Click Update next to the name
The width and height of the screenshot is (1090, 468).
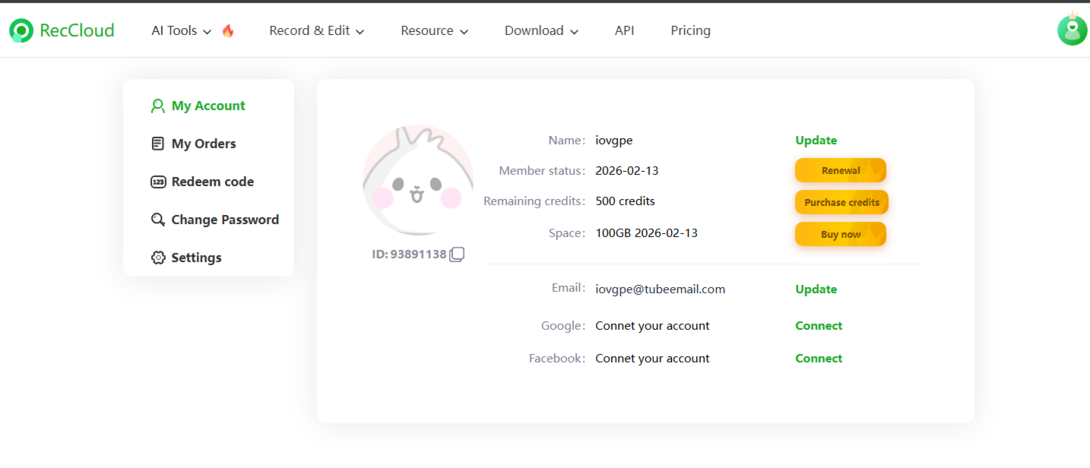coord(816,140)
